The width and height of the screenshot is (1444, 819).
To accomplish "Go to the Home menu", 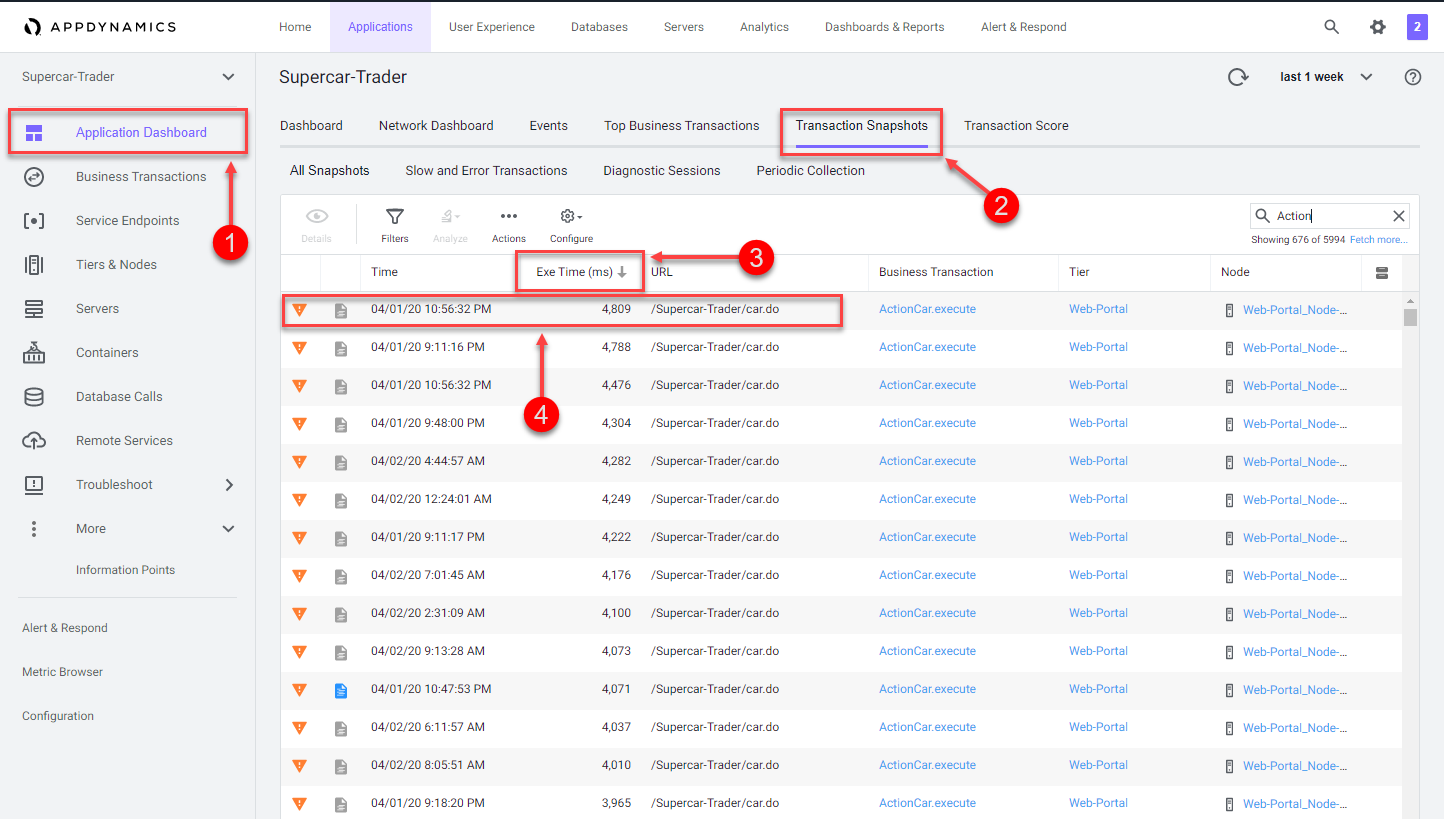I will coord(295,27).
